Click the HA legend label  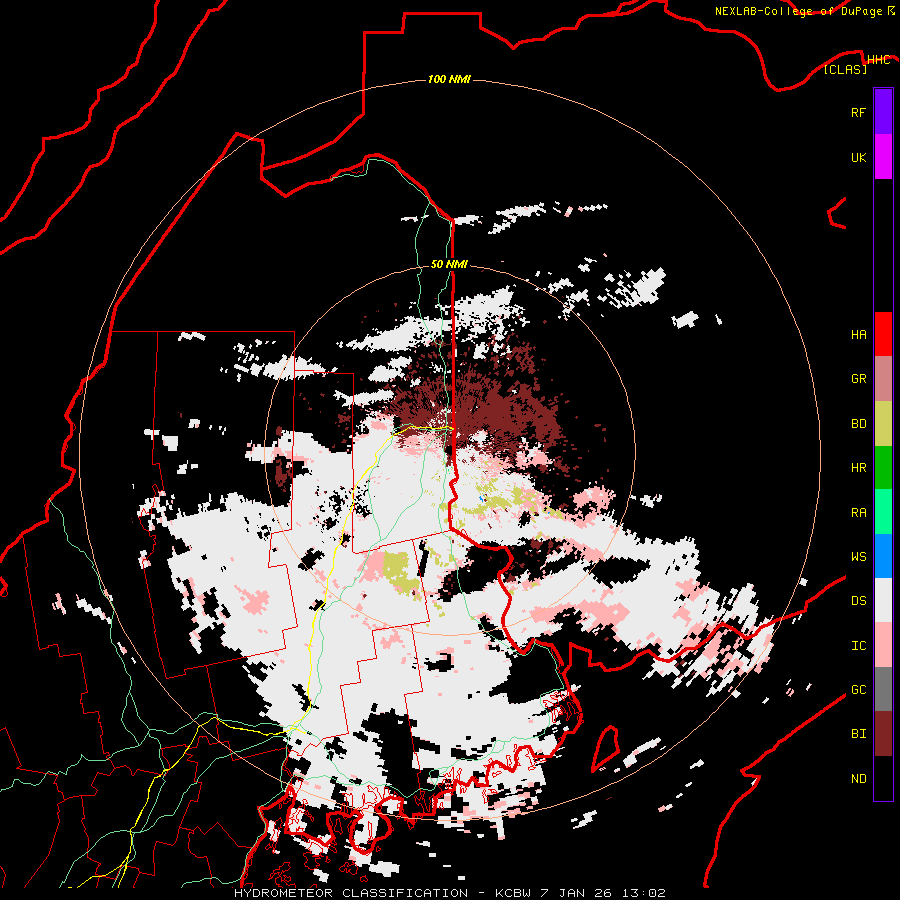click(858, 335)
